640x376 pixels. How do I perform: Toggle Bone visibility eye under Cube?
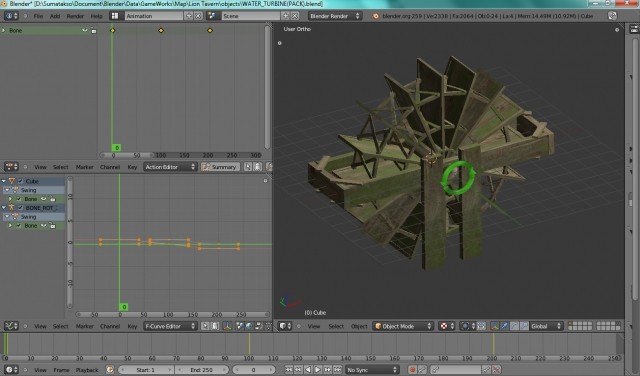[x=44, y=199]
